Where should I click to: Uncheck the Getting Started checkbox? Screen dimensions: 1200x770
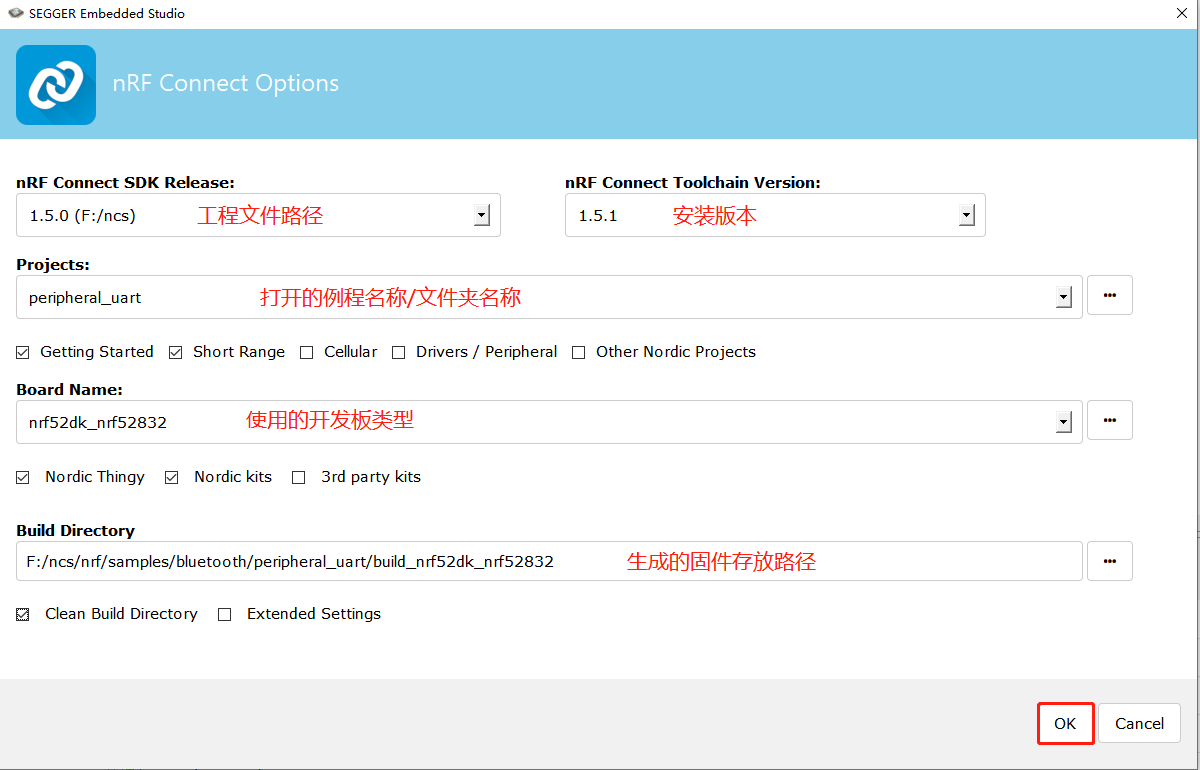(22, 352)
